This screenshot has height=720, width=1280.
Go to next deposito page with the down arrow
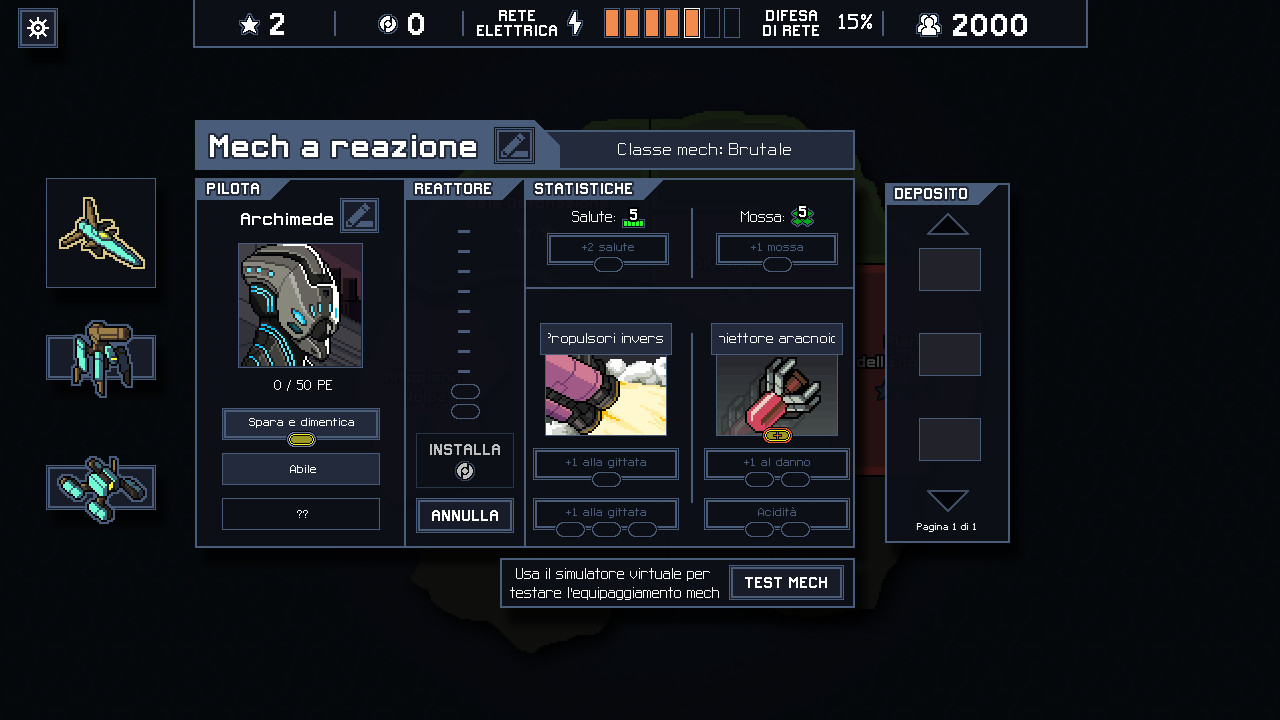pos(948,501)
